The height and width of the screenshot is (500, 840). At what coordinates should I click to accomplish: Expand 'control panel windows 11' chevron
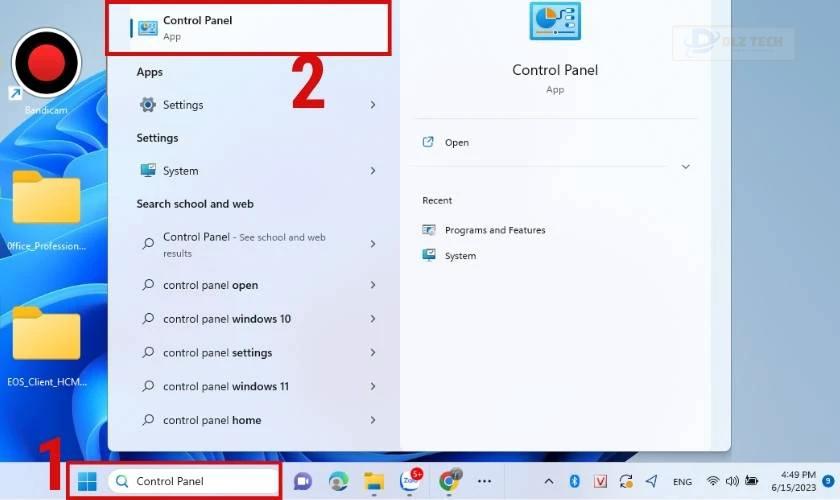click(x=373, y=386)
